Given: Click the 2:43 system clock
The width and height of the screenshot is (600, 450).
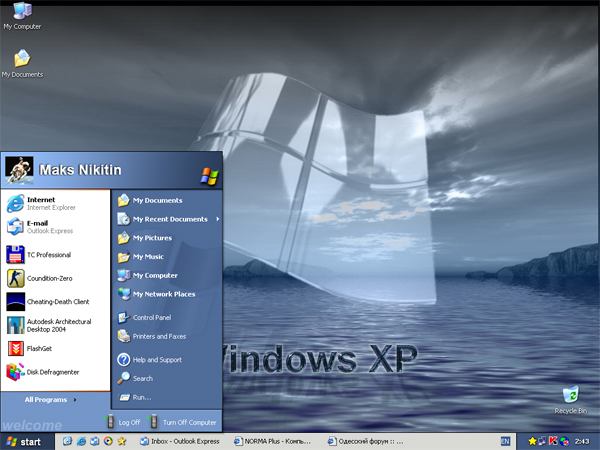Looking at the screenshot, I should (582, 441).
